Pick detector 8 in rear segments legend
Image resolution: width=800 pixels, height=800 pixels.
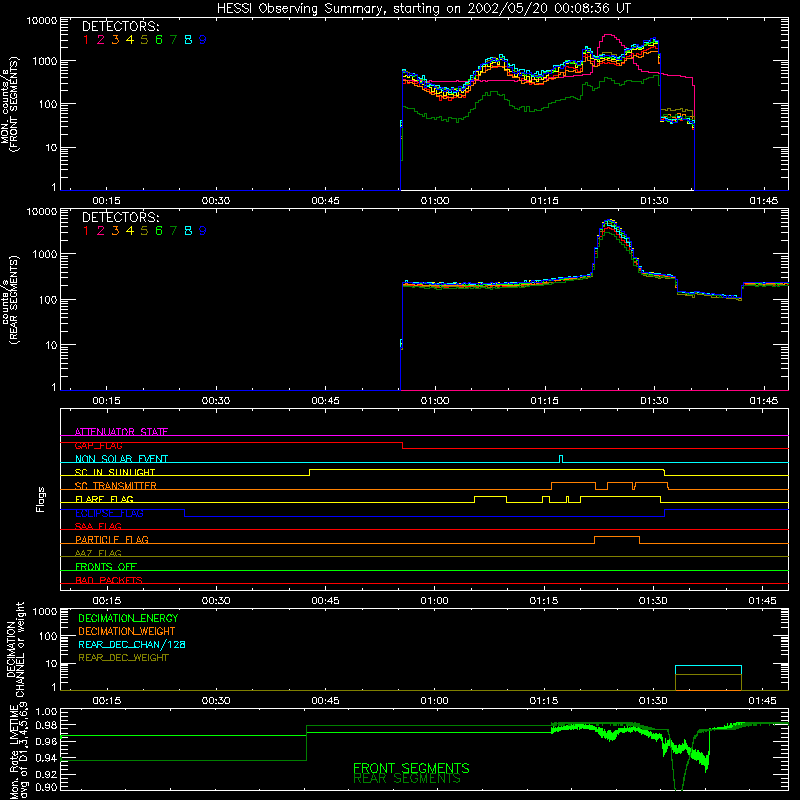(x=188, y=231)
